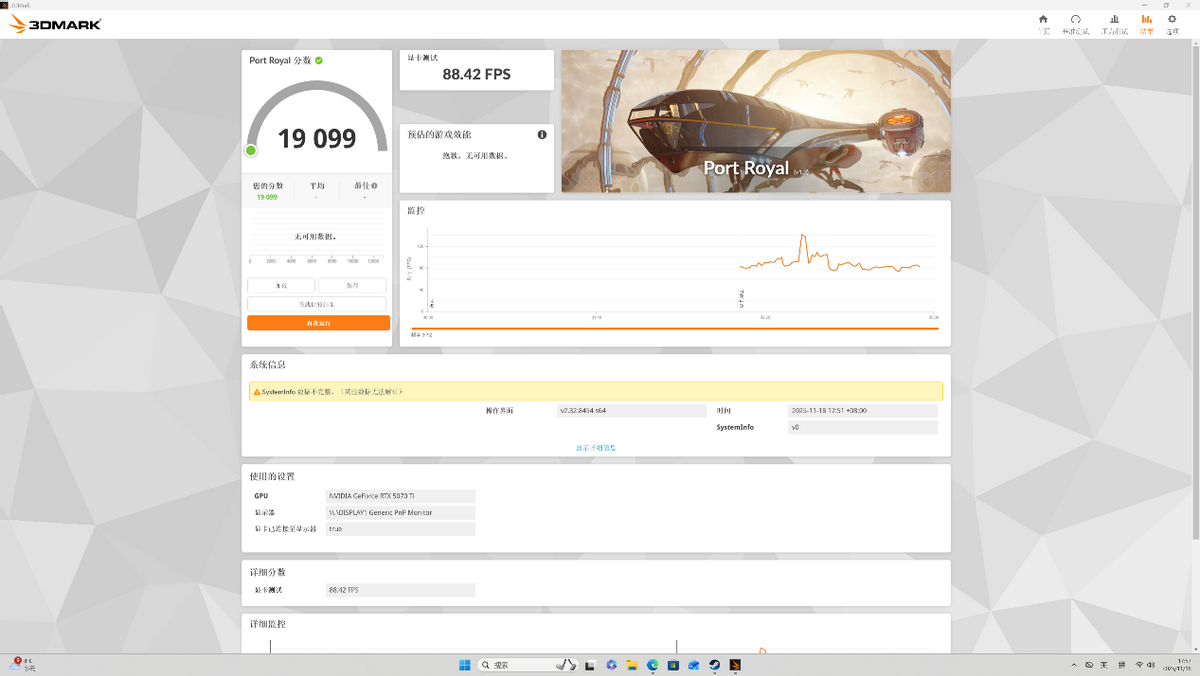1200x676 pixels.
Task: Click the 19 099 score value
Action: [317, 138]
